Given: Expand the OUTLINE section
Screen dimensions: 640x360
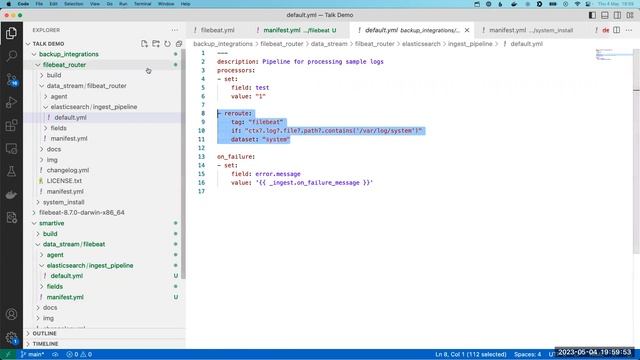Looking at the screenshot, I should point(44,333).
